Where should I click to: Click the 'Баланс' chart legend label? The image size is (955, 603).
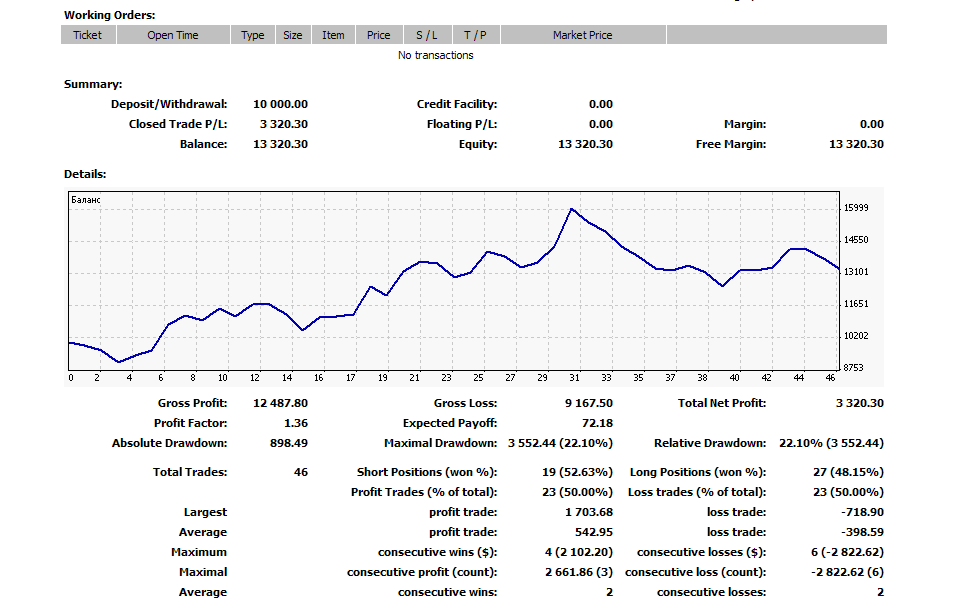86,200
